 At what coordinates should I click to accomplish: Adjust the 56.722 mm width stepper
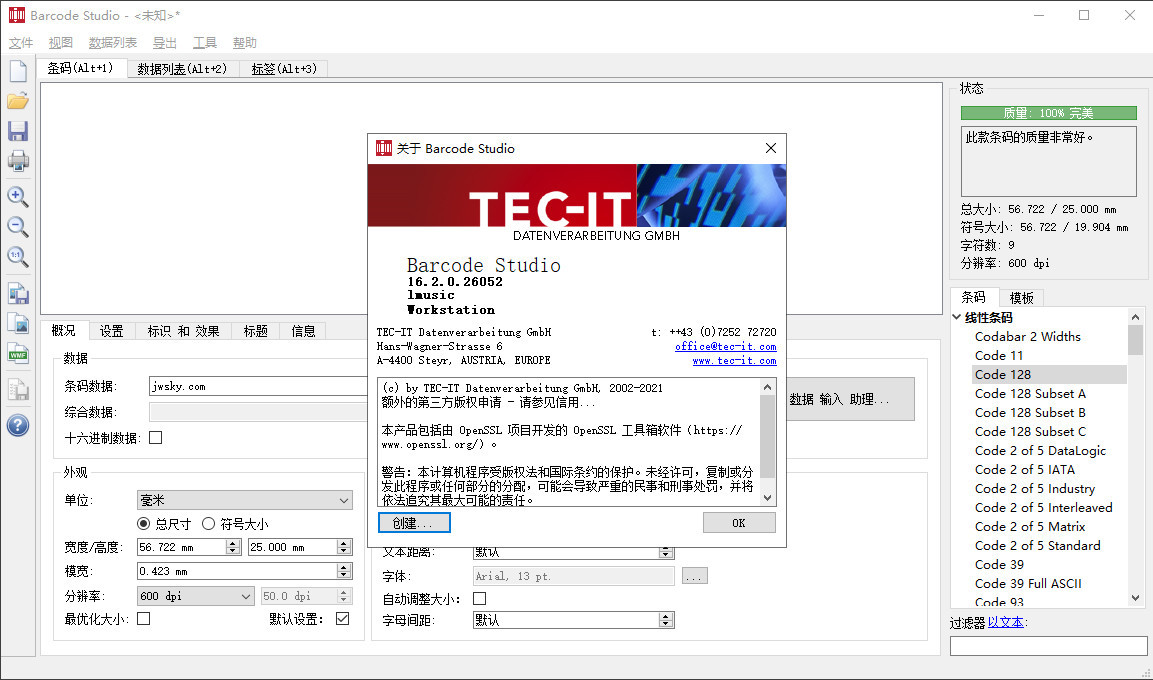pyautogui.click(x=233, y=547)
